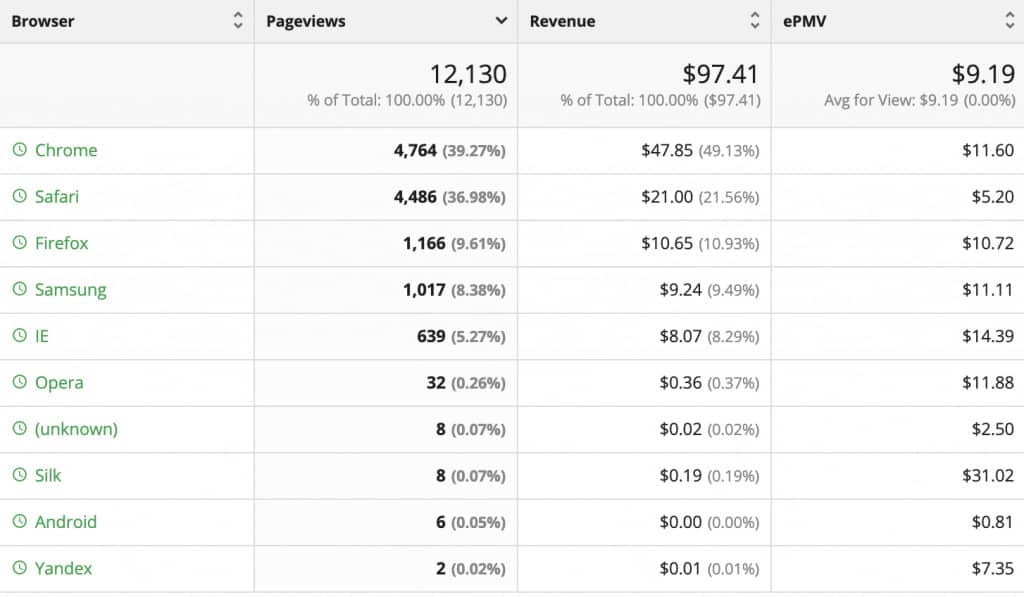Click the clock icon beside Yandex
This screenshot has width=1024, height=597.
22,568
